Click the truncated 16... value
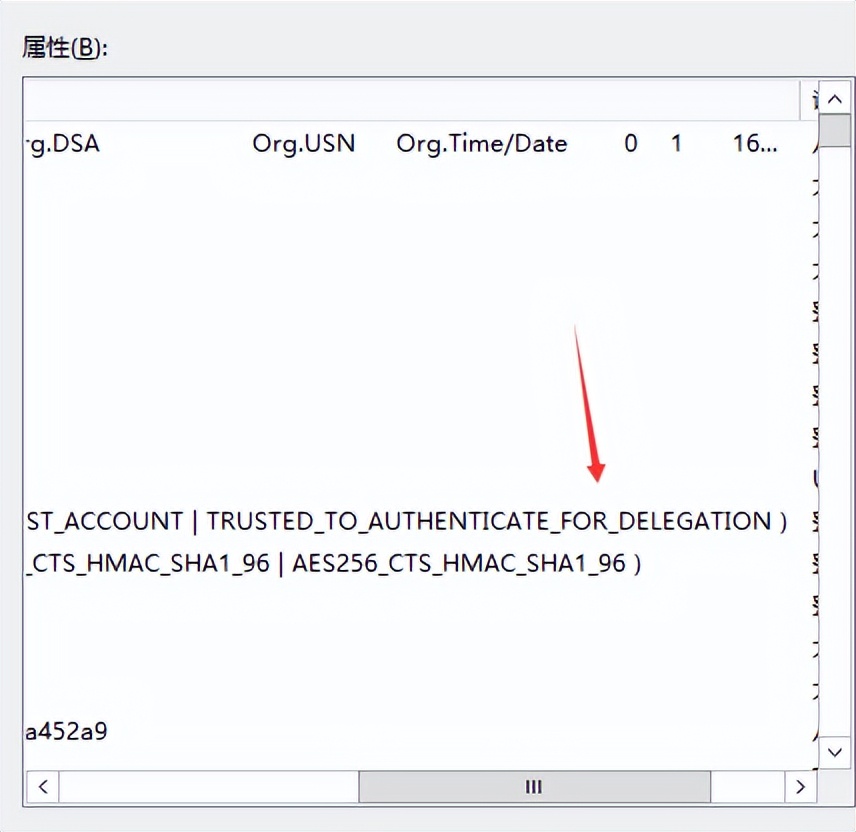Image resolution: width=856 pixels, height=832 pixels. 755,144
